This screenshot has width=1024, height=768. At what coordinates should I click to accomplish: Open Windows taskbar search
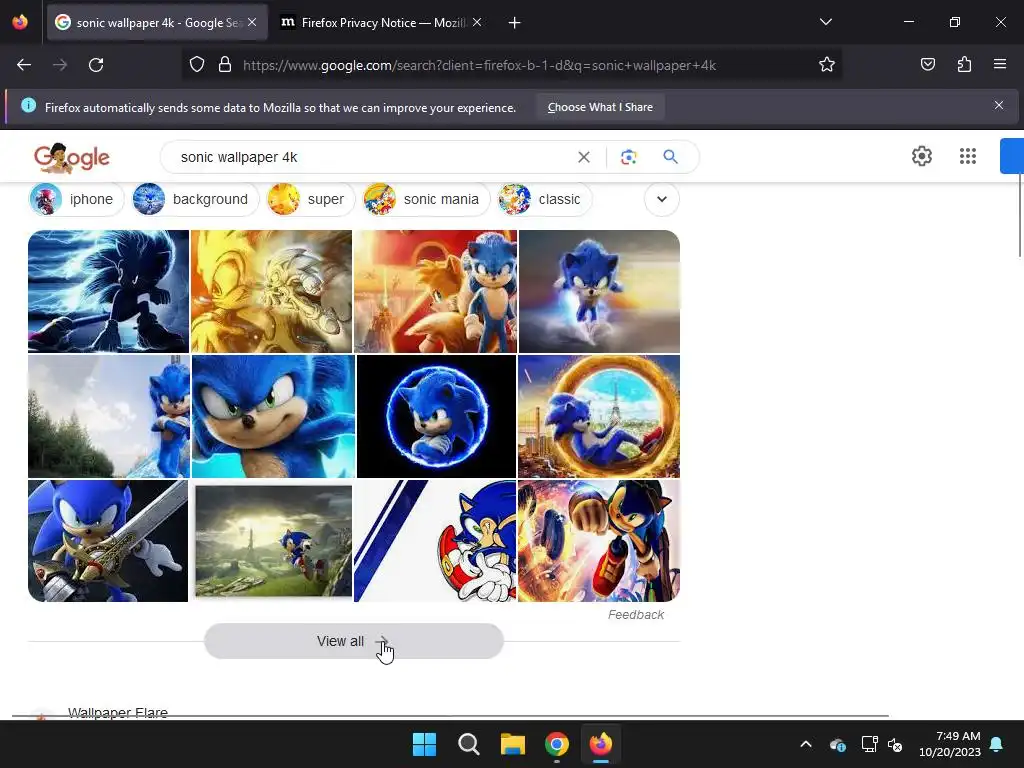468,744
